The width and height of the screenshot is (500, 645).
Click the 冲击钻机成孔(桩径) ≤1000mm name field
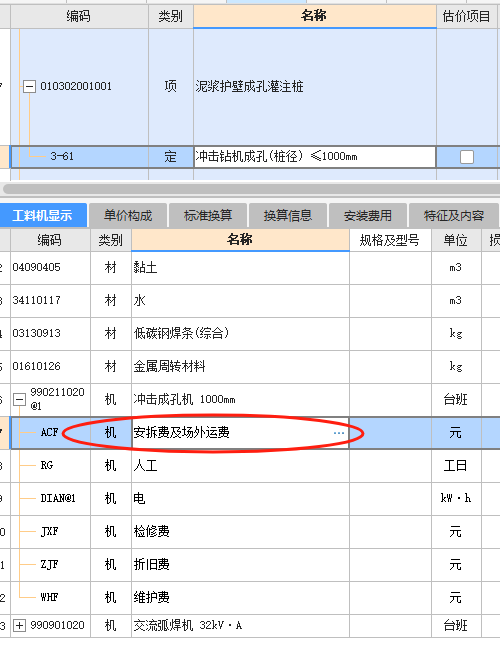[x=315, y=157]
